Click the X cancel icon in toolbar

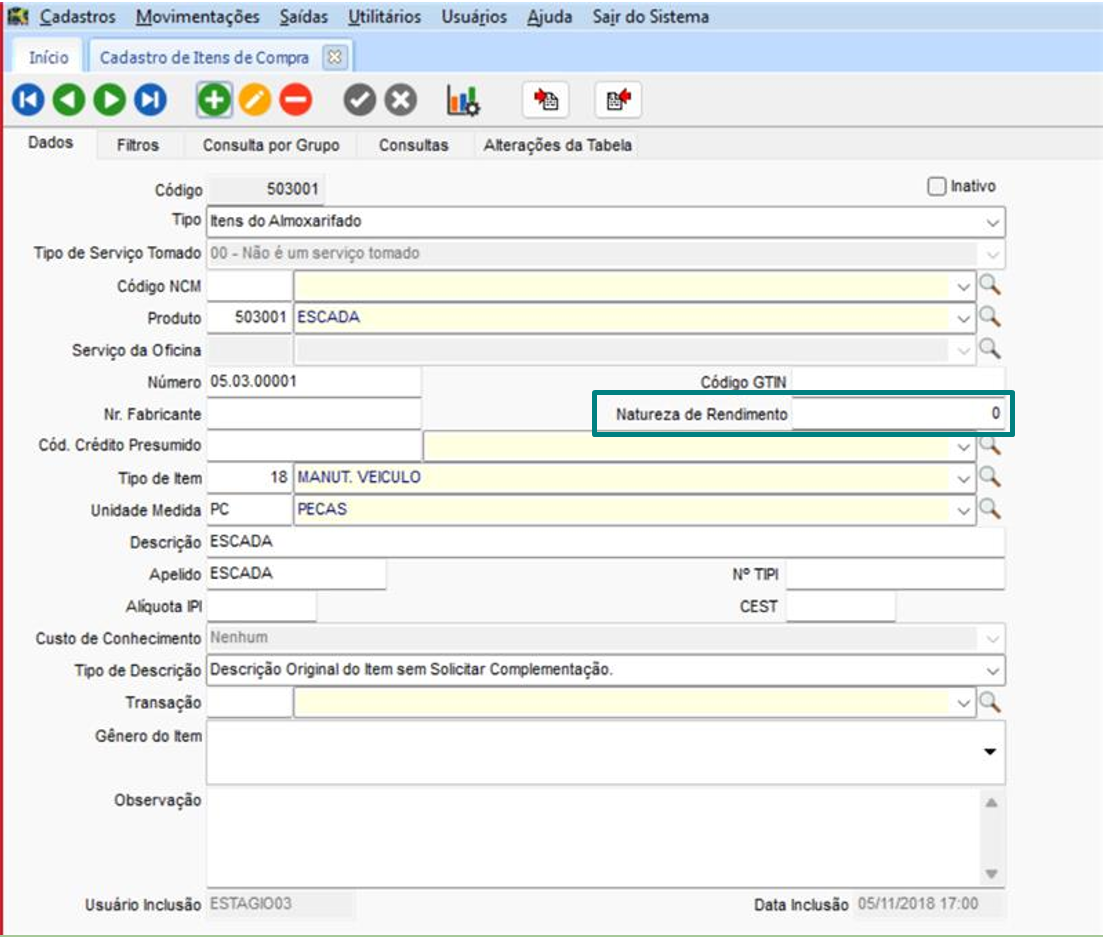pos(400,100)
